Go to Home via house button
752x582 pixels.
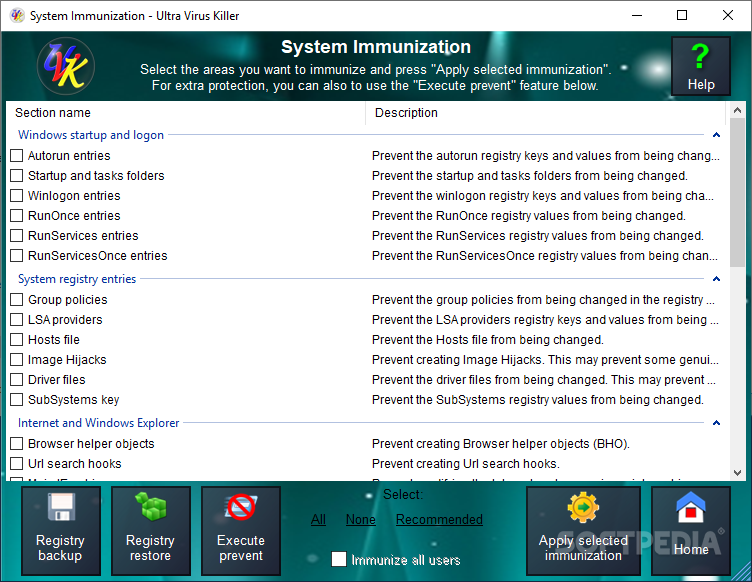click(691, 530)
